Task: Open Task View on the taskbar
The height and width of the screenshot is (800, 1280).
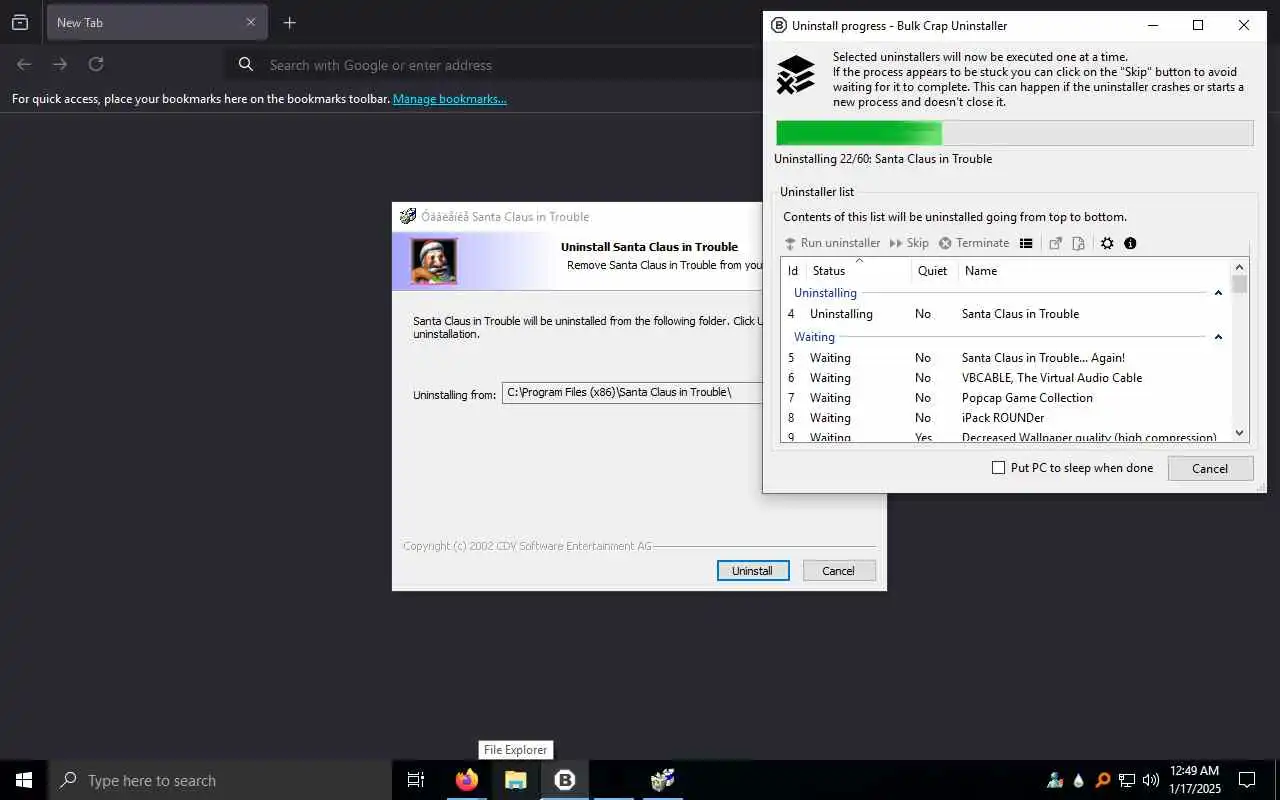Action: pyautogui.click(x=416, y=780)
